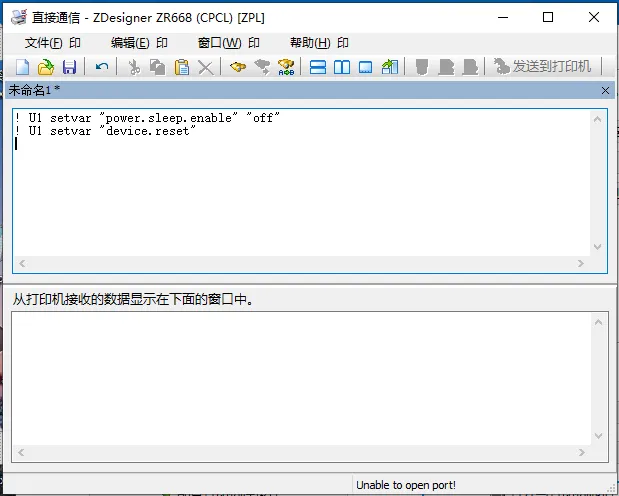The width and height of the screenshot is (619, 496).
Task: Open a file with the folder icon
Action: pos(45,67)
